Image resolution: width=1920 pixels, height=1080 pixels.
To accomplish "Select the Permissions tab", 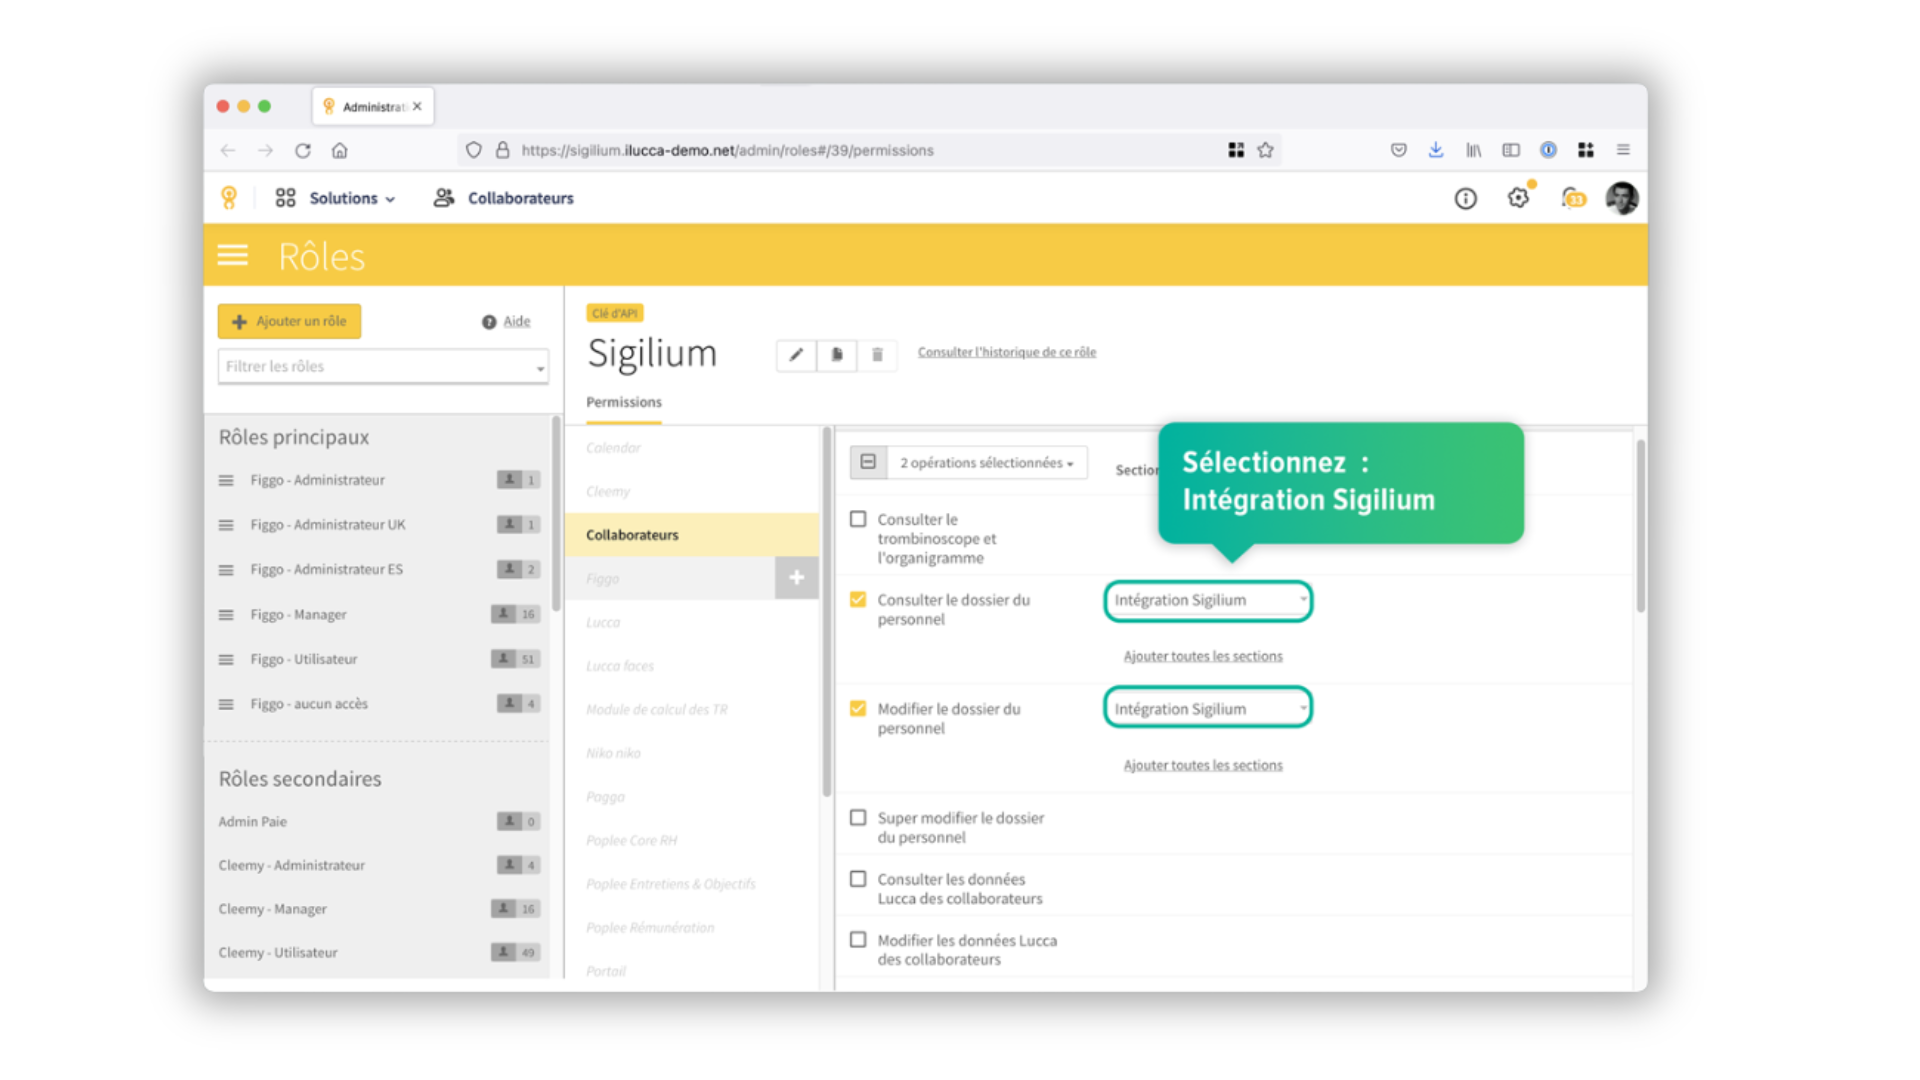I will pos(623,402).
